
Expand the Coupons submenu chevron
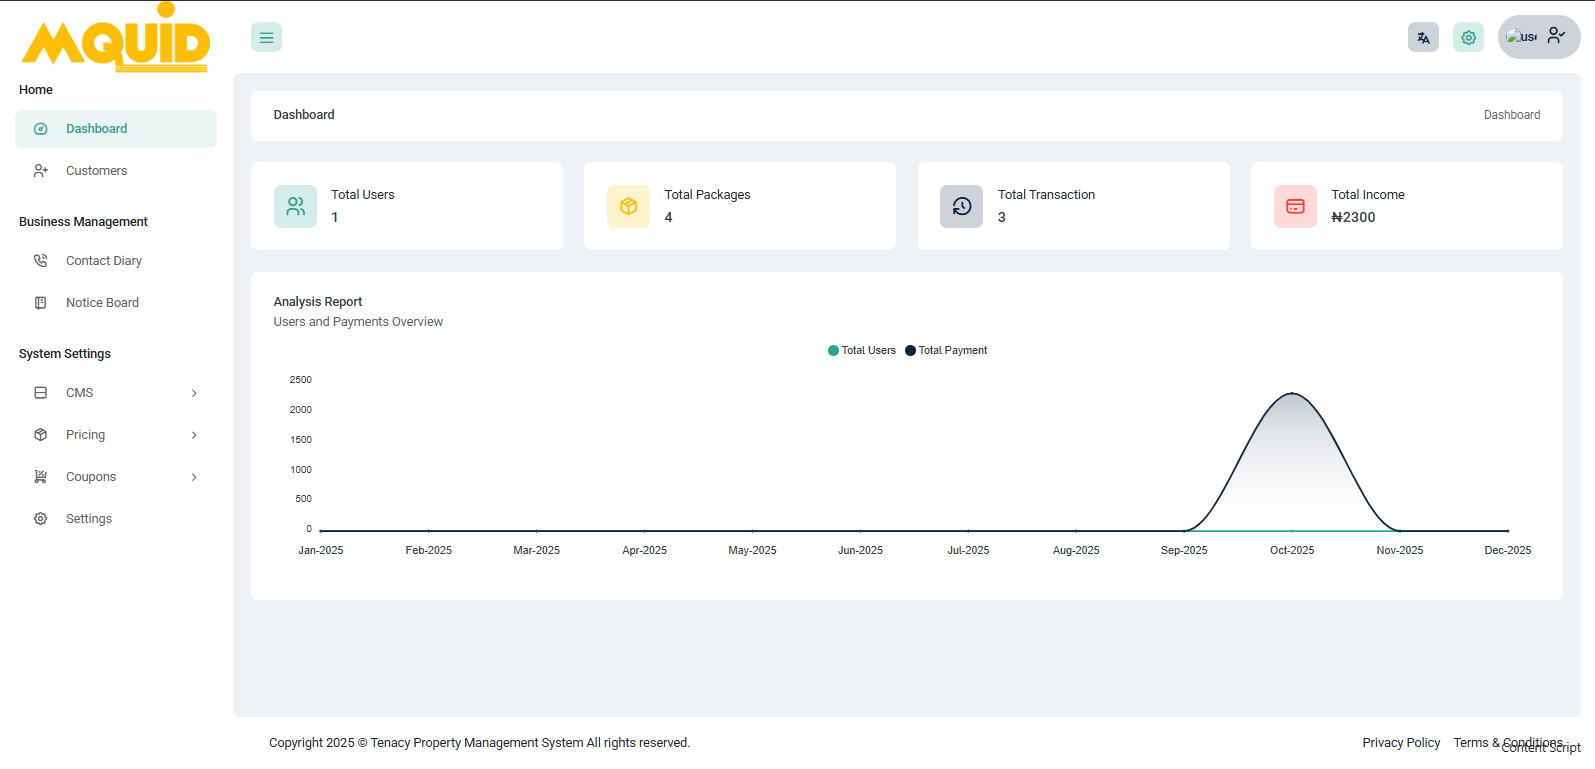point(194,477)
